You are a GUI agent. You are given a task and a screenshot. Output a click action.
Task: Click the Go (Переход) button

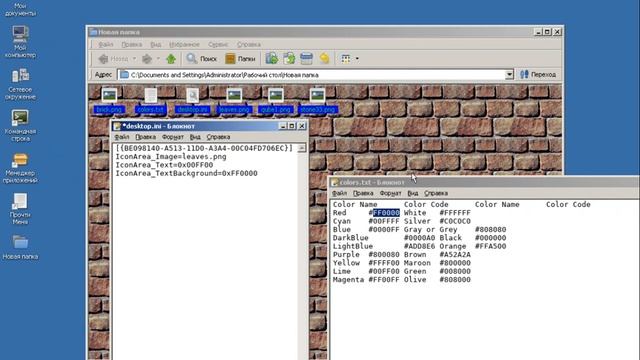coord(538,75)
